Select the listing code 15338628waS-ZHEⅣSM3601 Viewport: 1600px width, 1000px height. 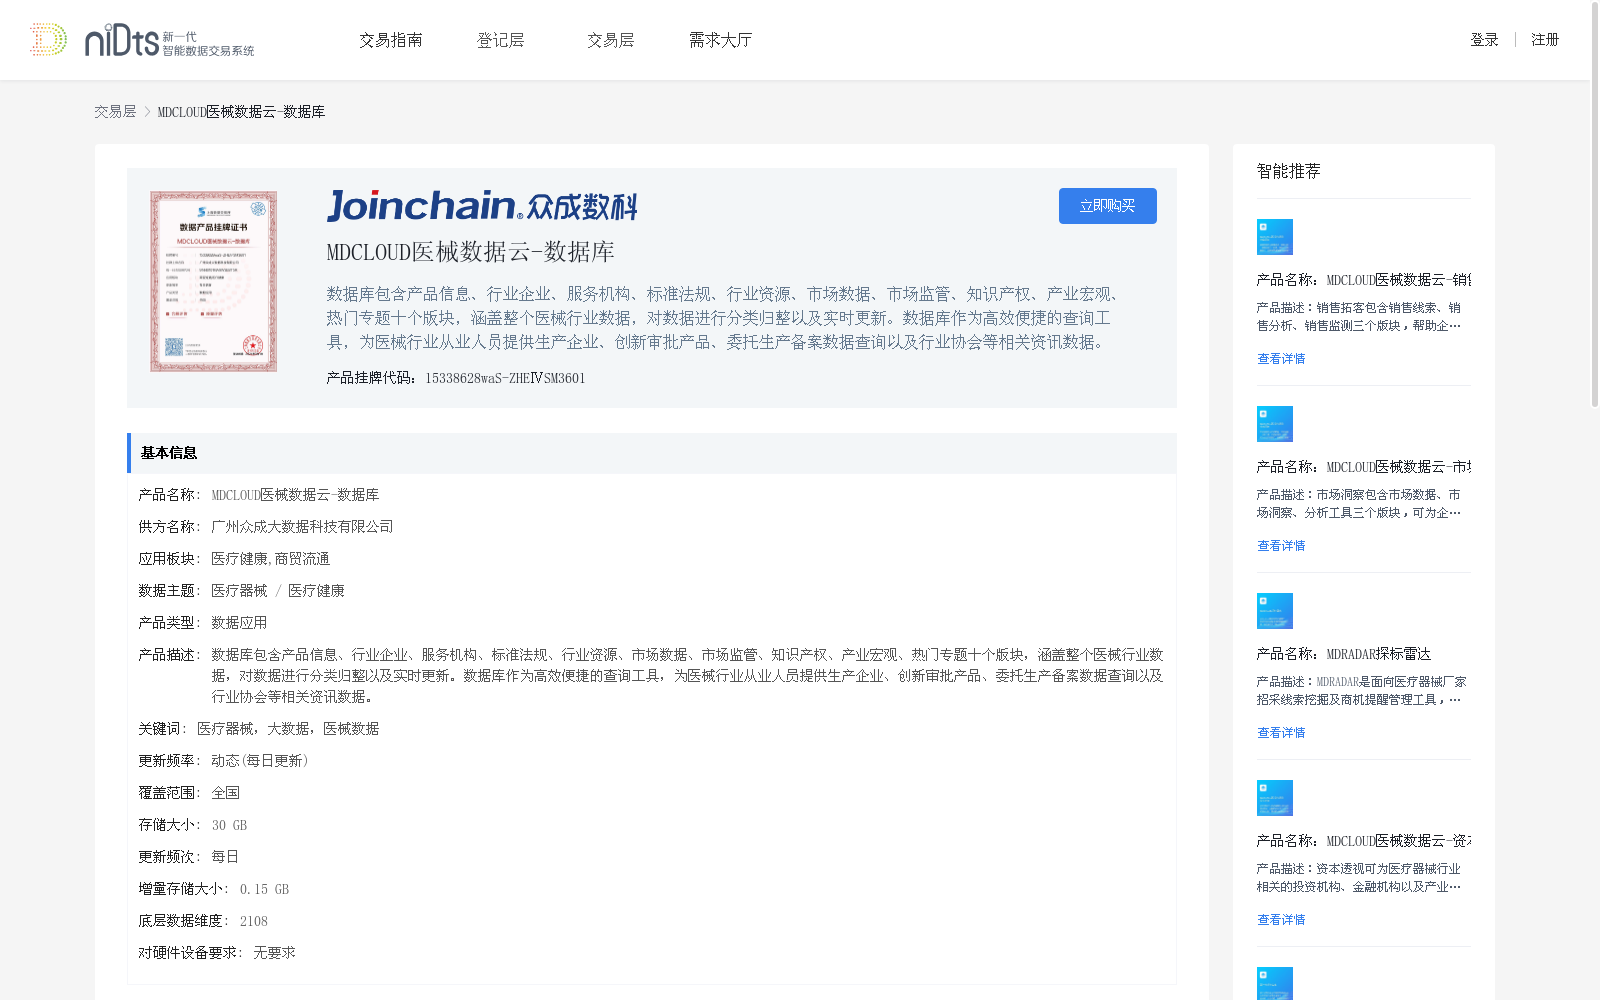505,378
